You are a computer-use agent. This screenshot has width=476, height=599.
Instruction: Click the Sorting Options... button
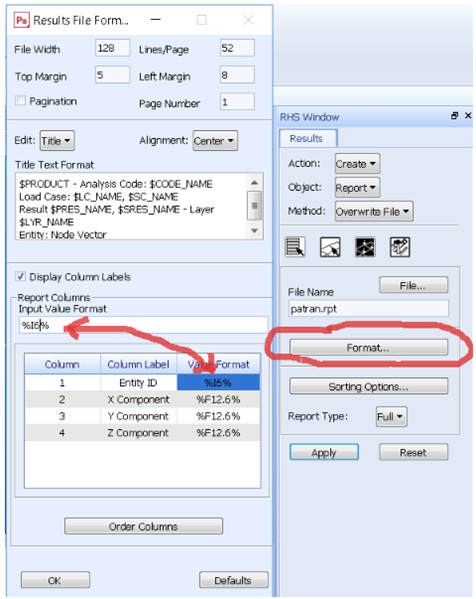369,386
